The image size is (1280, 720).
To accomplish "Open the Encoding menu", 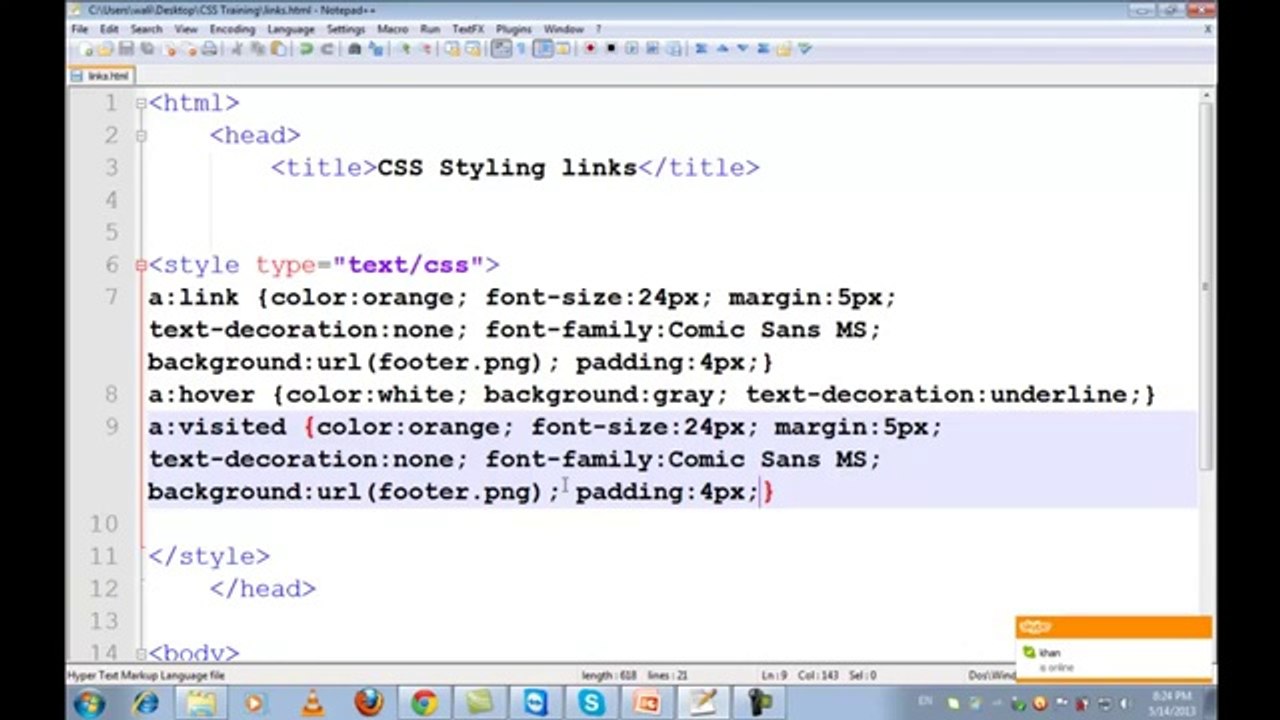I will [x=232, y=29].
